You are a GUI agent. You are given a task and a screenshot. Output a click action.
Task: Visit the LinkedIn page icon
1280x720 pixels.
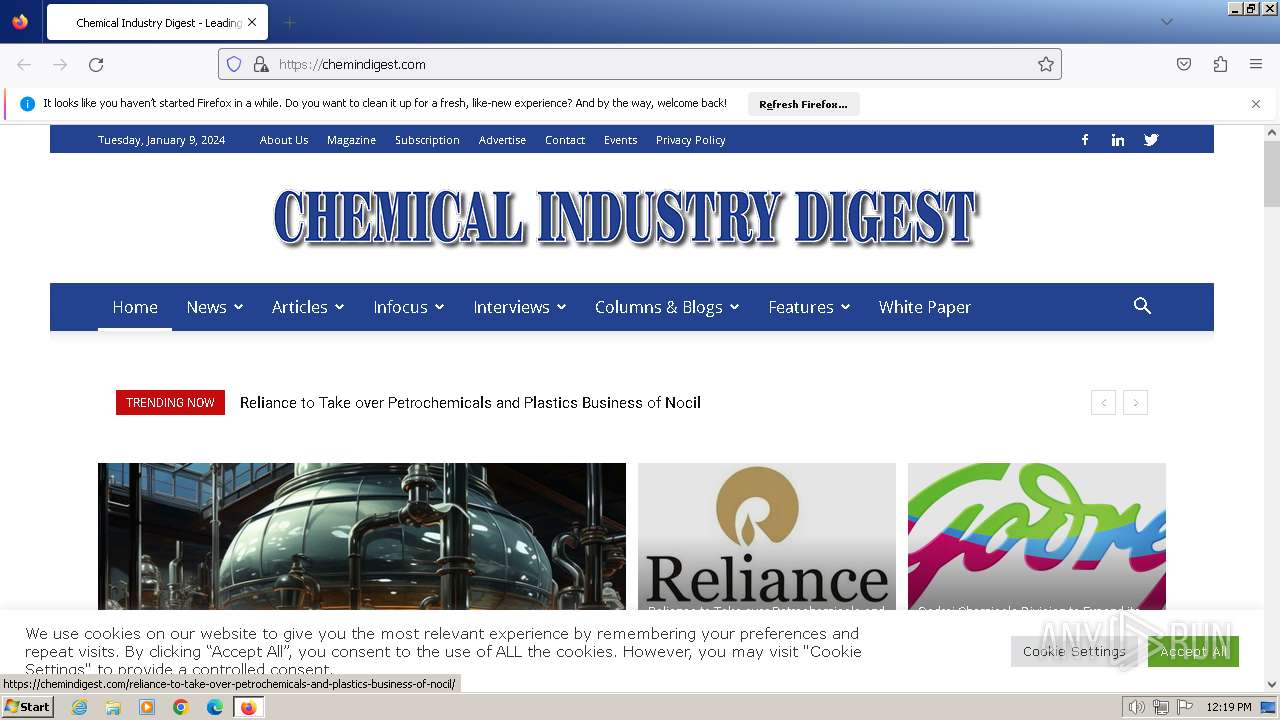(x=1118, y=140)
